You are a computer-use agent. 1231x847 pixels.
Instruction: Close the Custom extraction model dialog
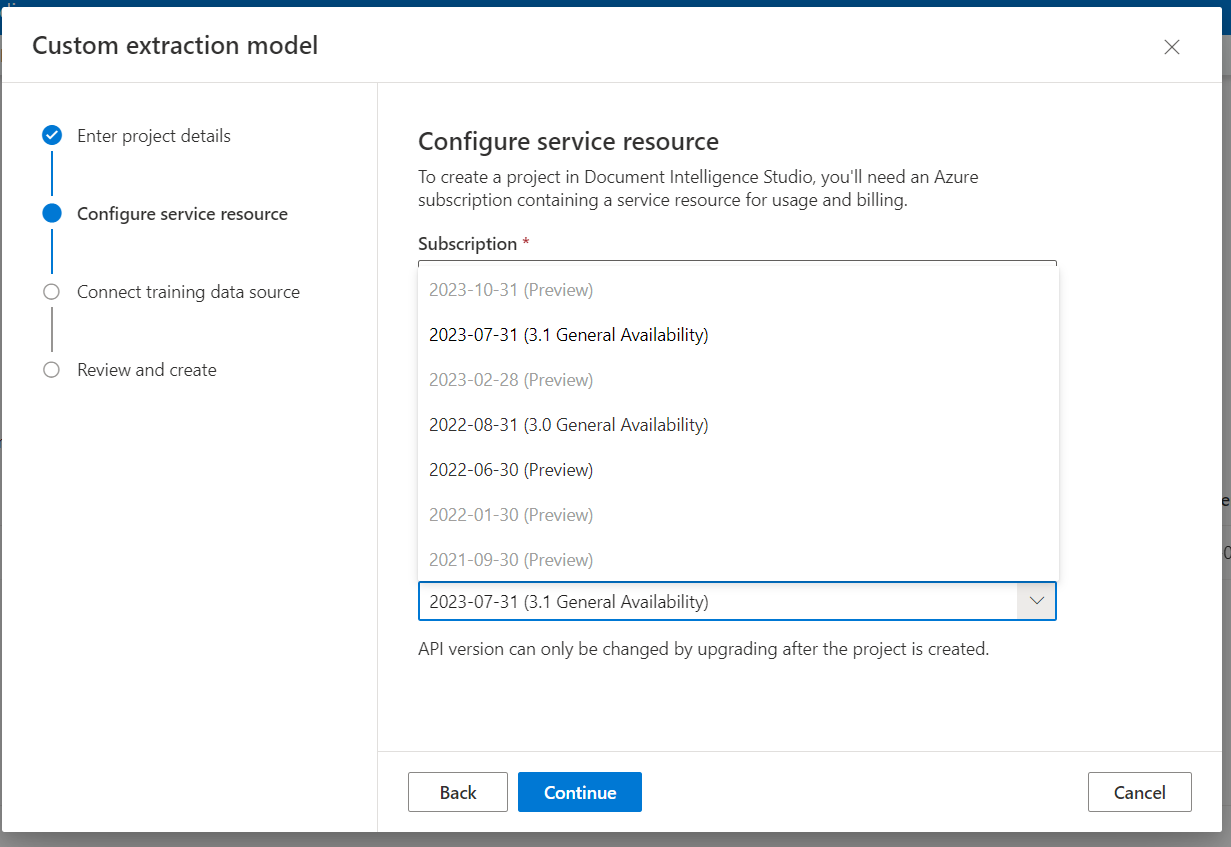tap(1172, 47)
